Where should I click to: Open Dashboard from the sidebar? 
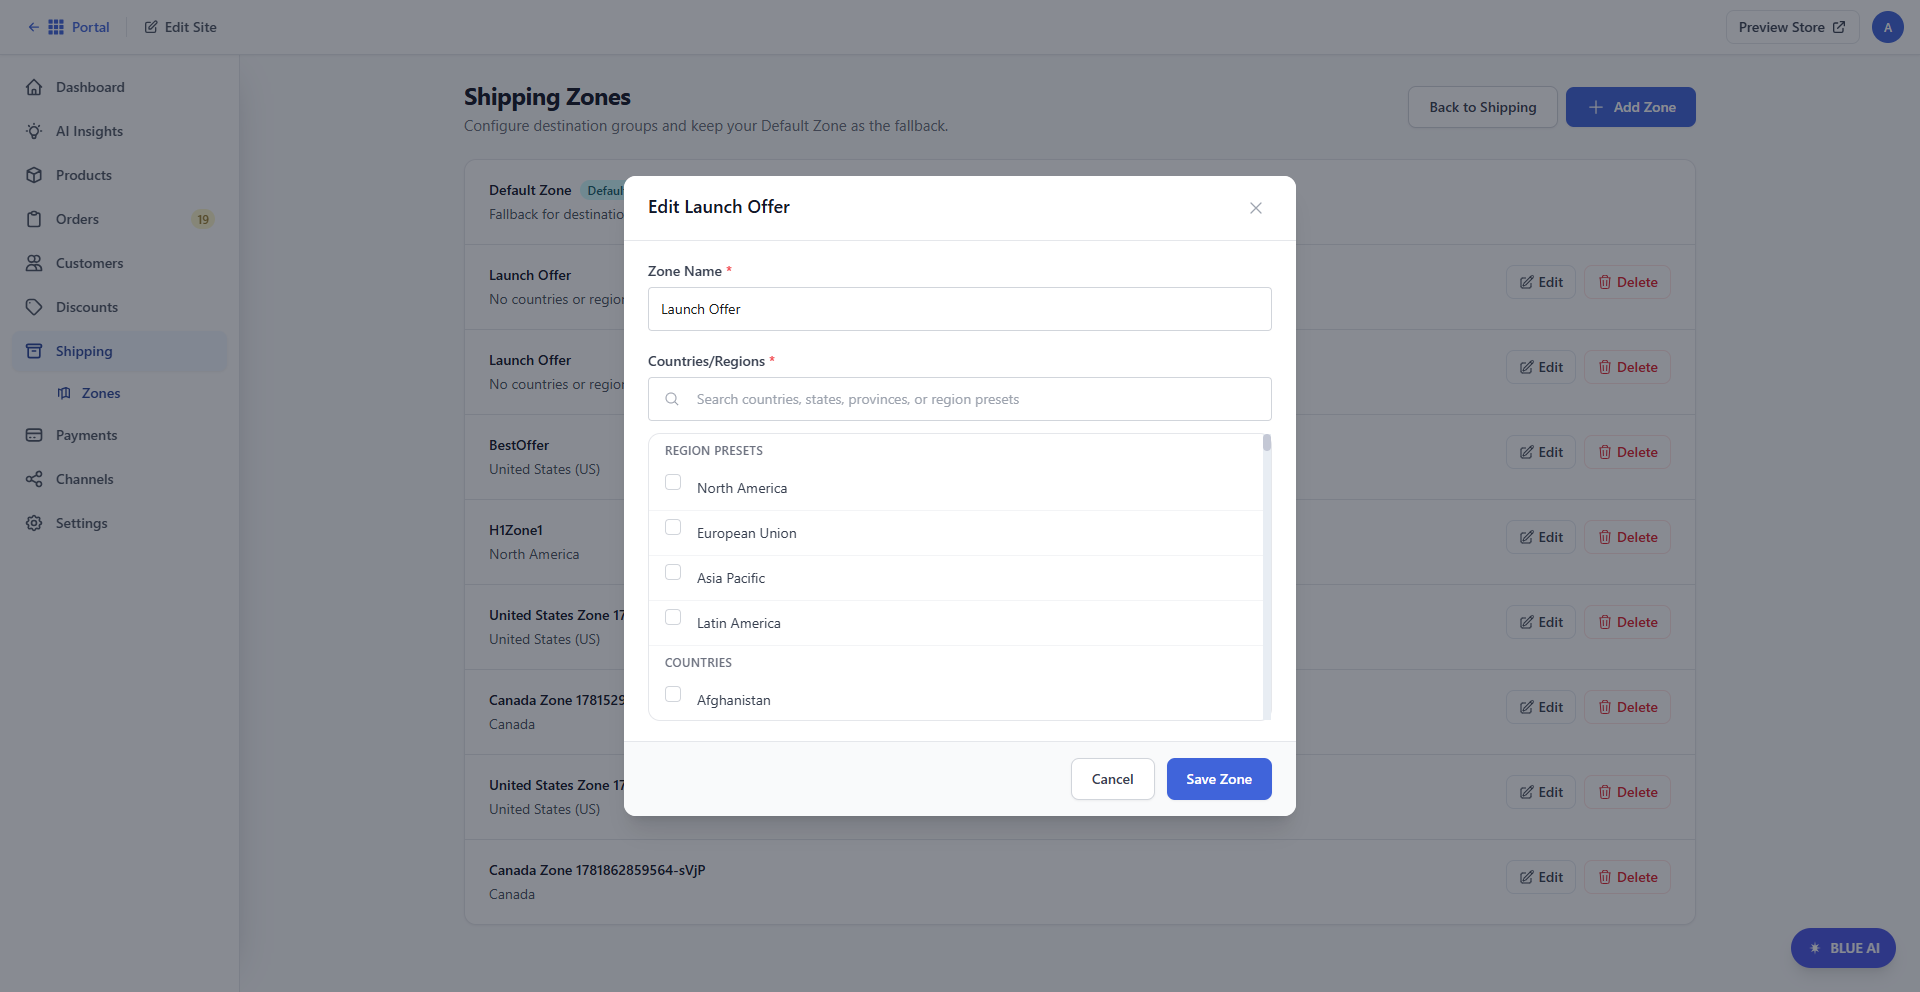pyautogui.click(x=119, y=87)
